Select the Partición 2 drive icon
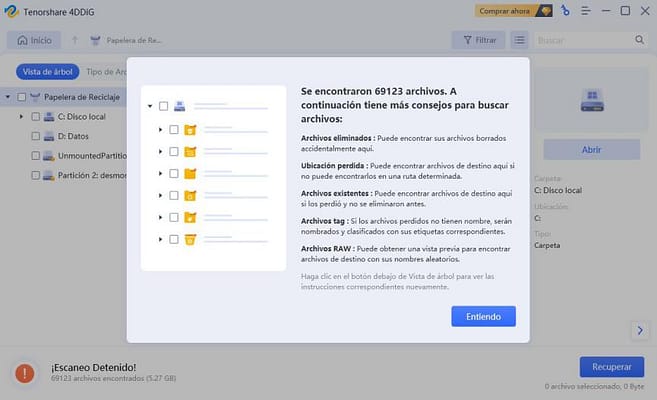The image size is (657, 400). pos(49,175)
